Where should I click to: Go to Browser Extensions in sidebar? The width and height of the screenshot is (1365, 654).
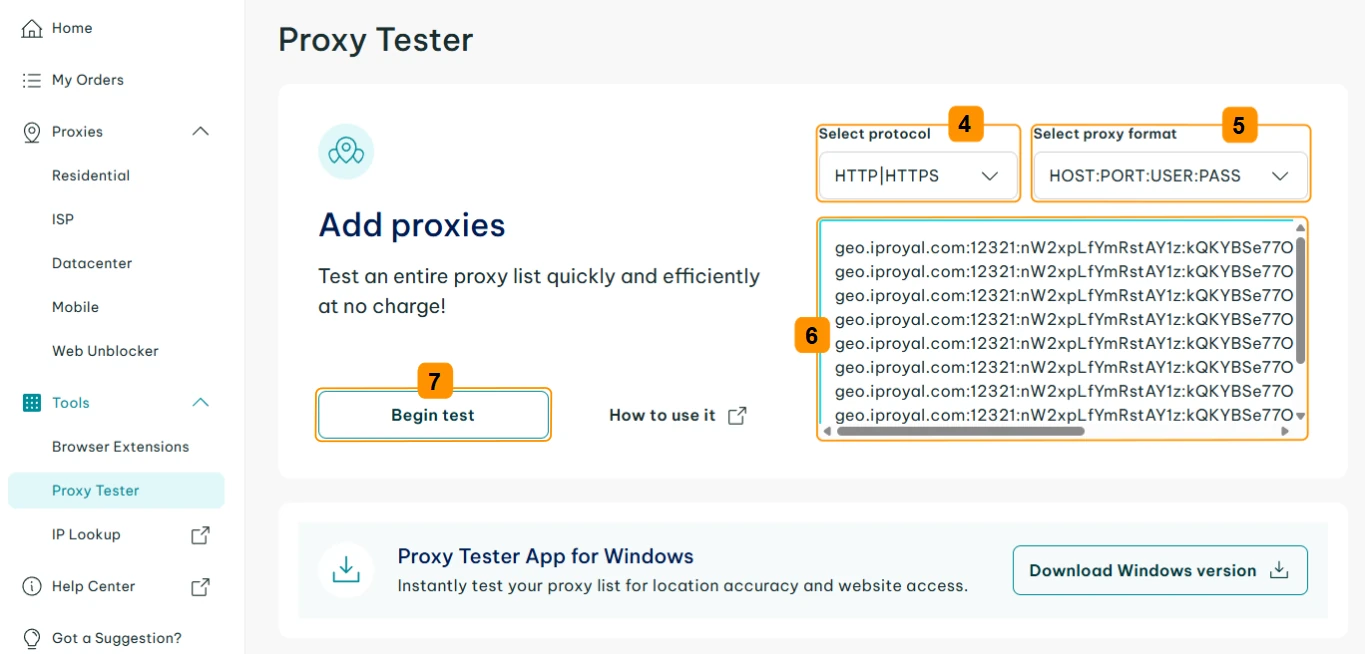pos(120,447)
